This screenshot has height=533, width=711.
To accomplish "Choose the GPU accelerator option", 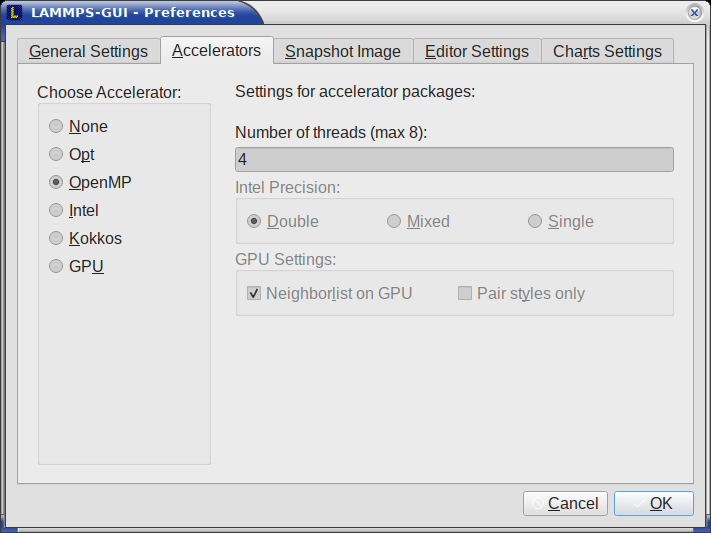I will click(76, 266).
